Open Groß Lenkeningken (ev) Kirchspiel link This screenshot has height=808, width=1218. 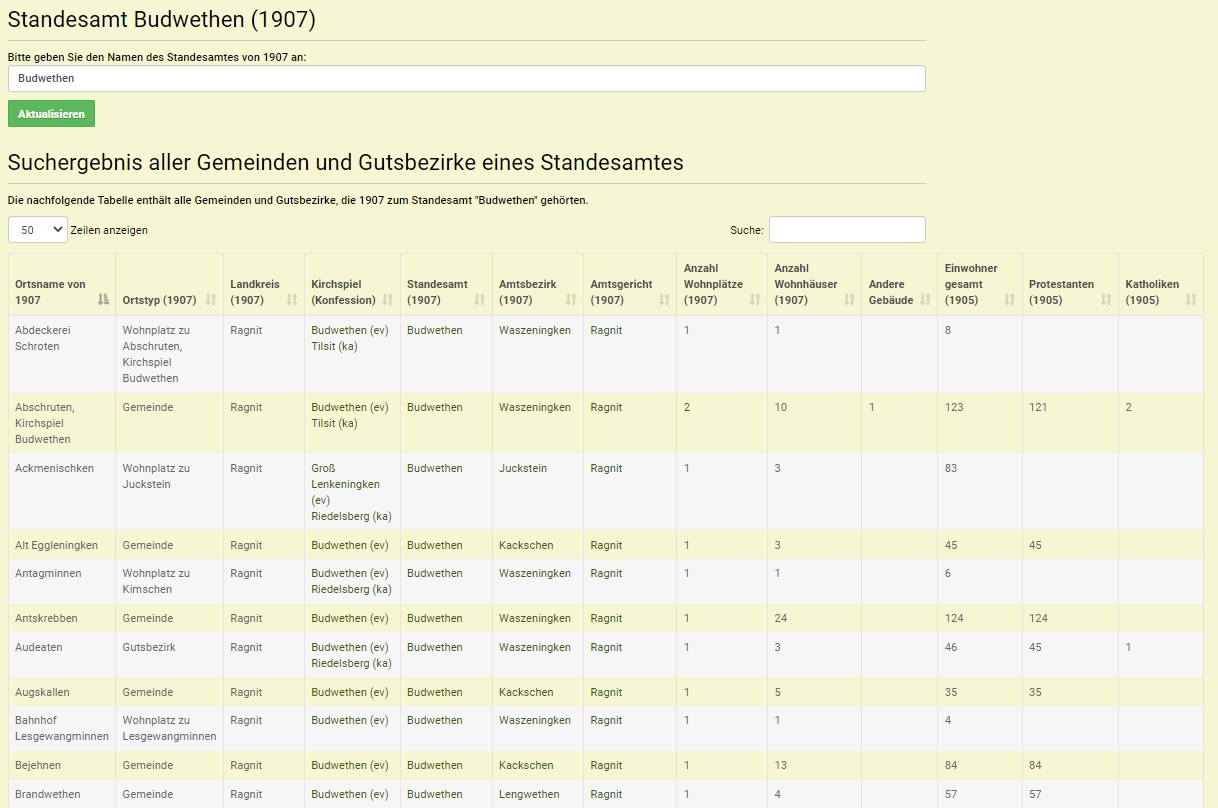(x=346, y=484)
